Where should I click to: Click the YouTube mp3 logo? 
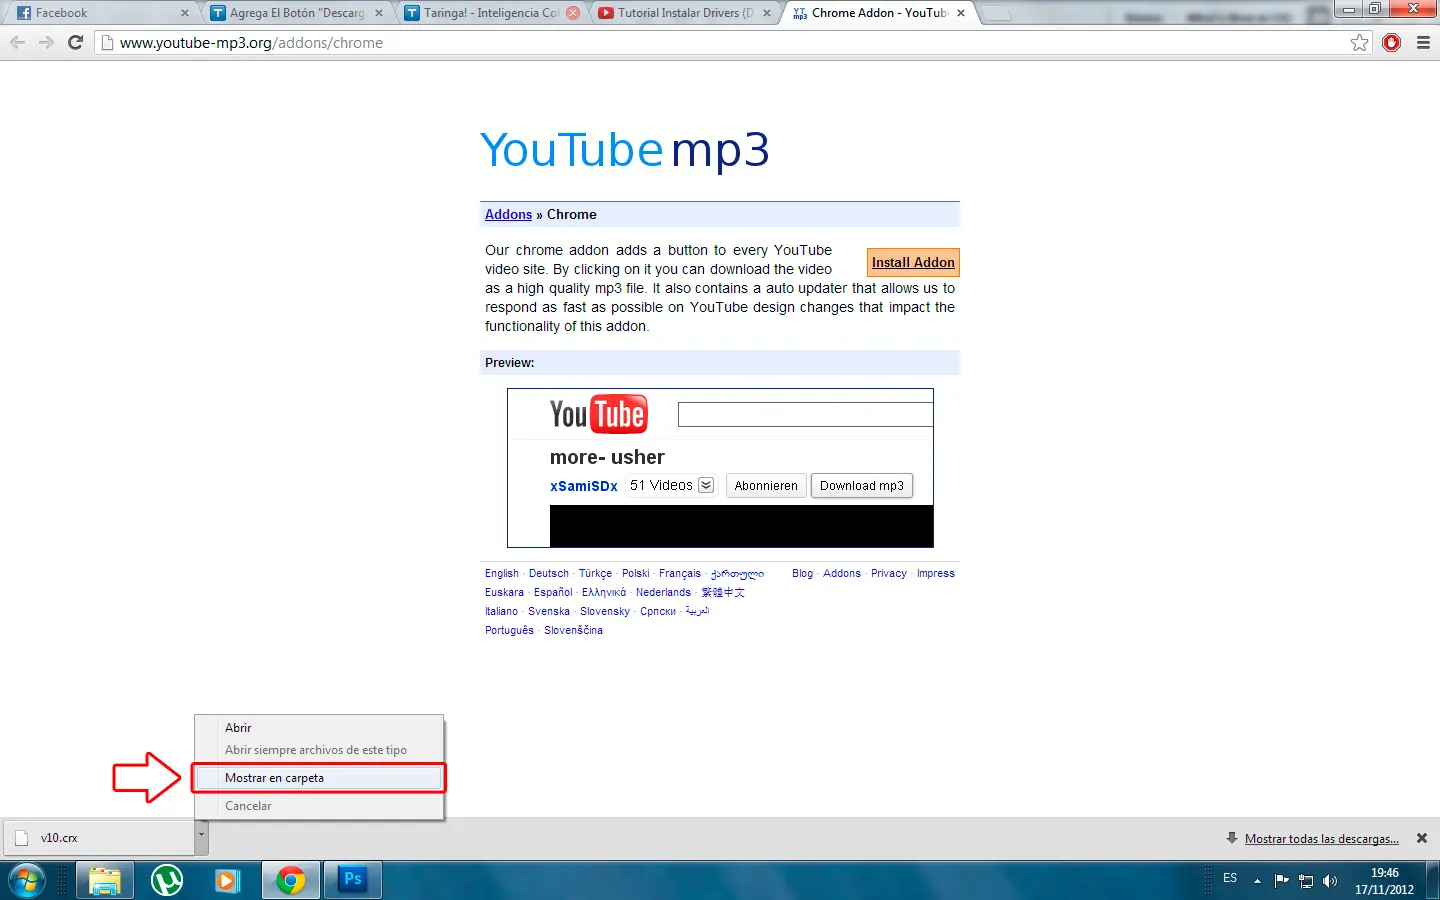click(625, 151)
